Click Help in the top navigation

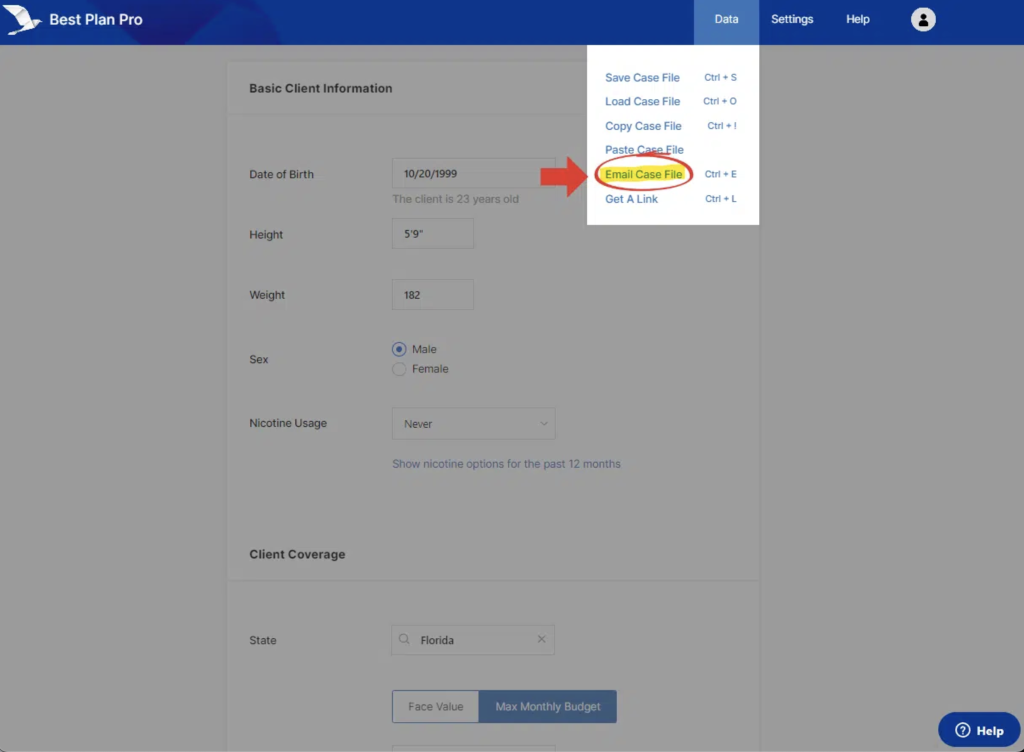pyautogui.click(x=857, y=20)
